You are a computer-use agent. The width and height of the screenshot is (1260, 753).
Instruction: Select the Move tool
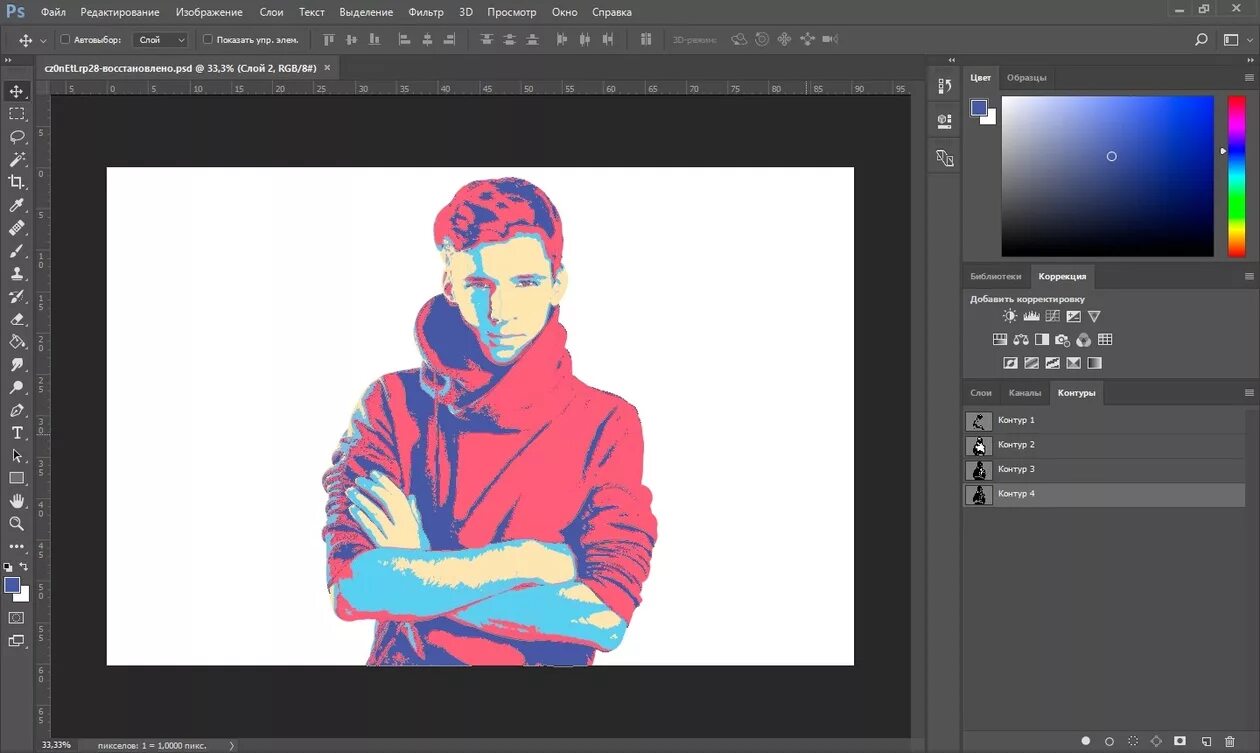point(17,91)
